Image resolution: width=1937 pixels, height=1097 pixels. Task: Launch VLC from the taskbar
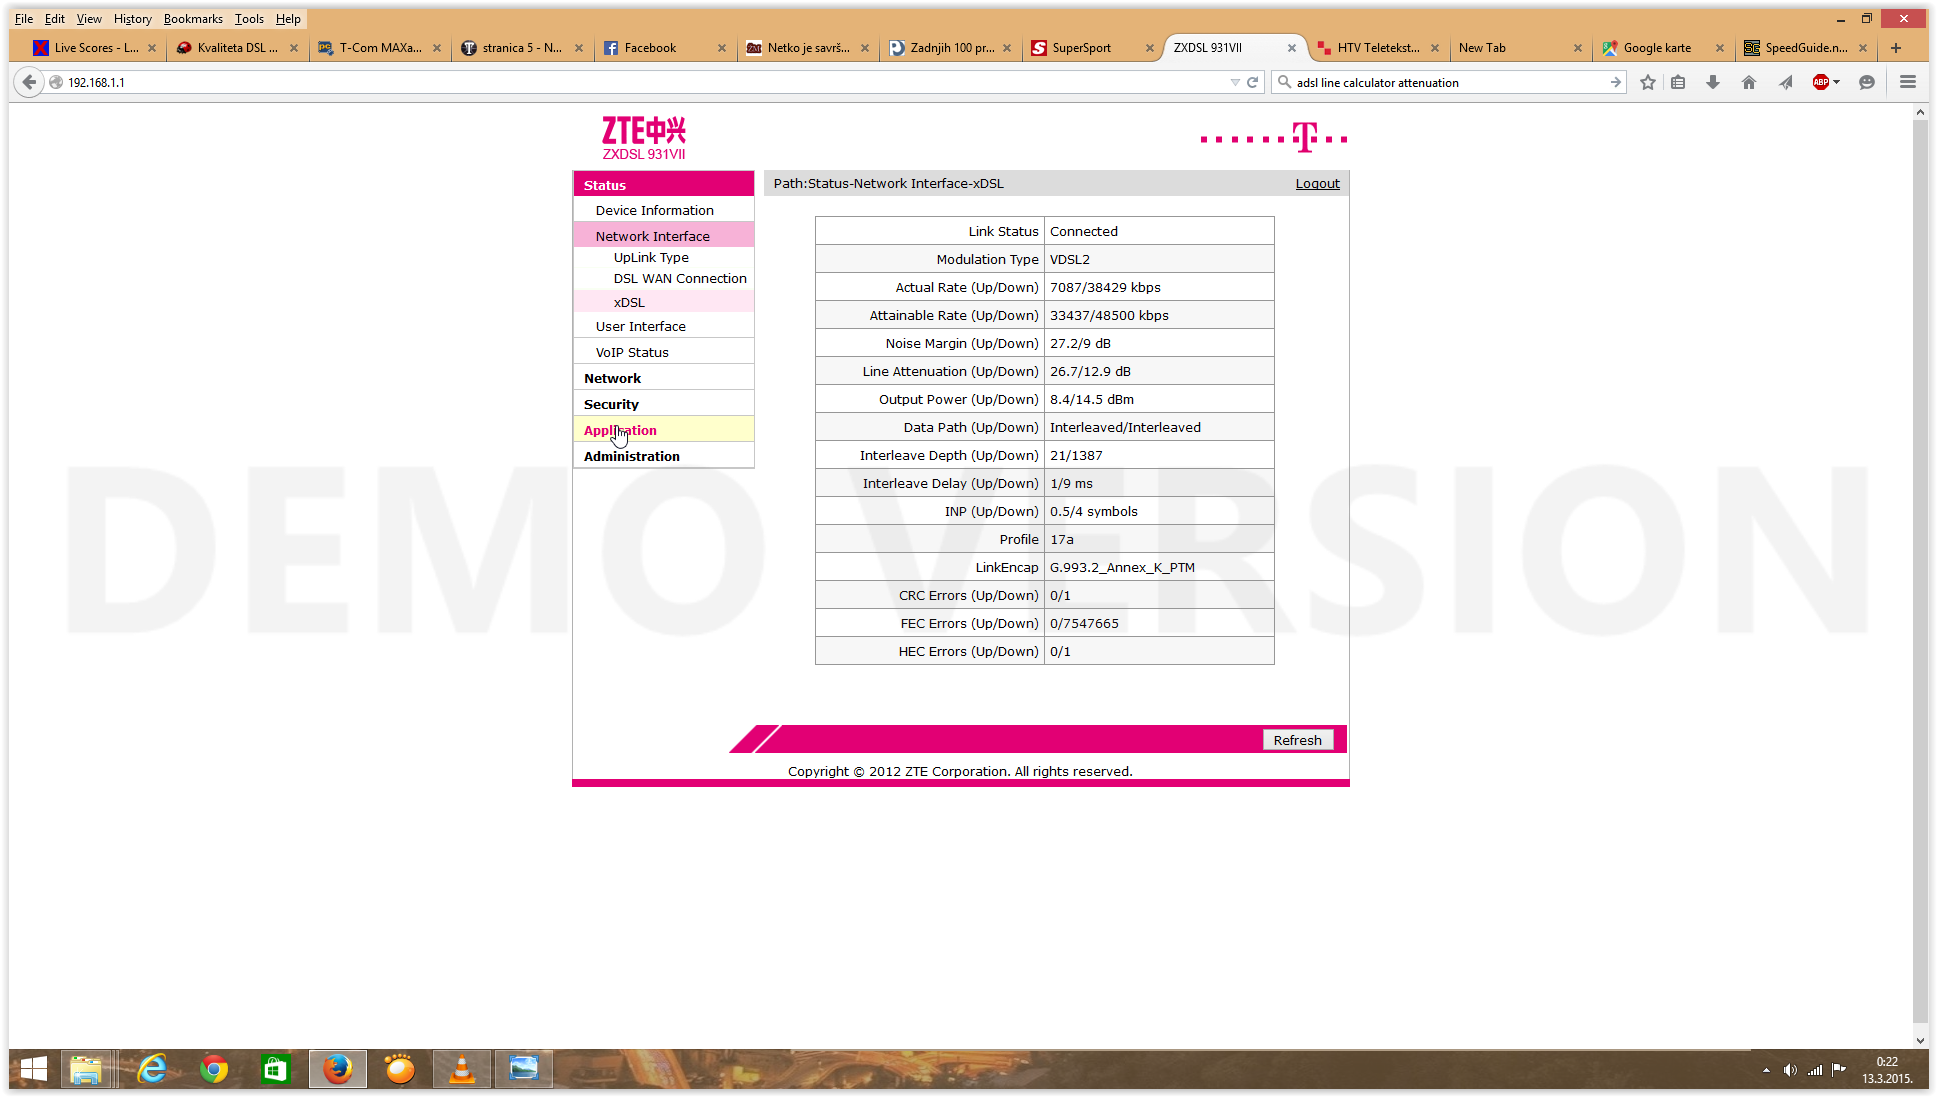click(x=461, y=1069)
